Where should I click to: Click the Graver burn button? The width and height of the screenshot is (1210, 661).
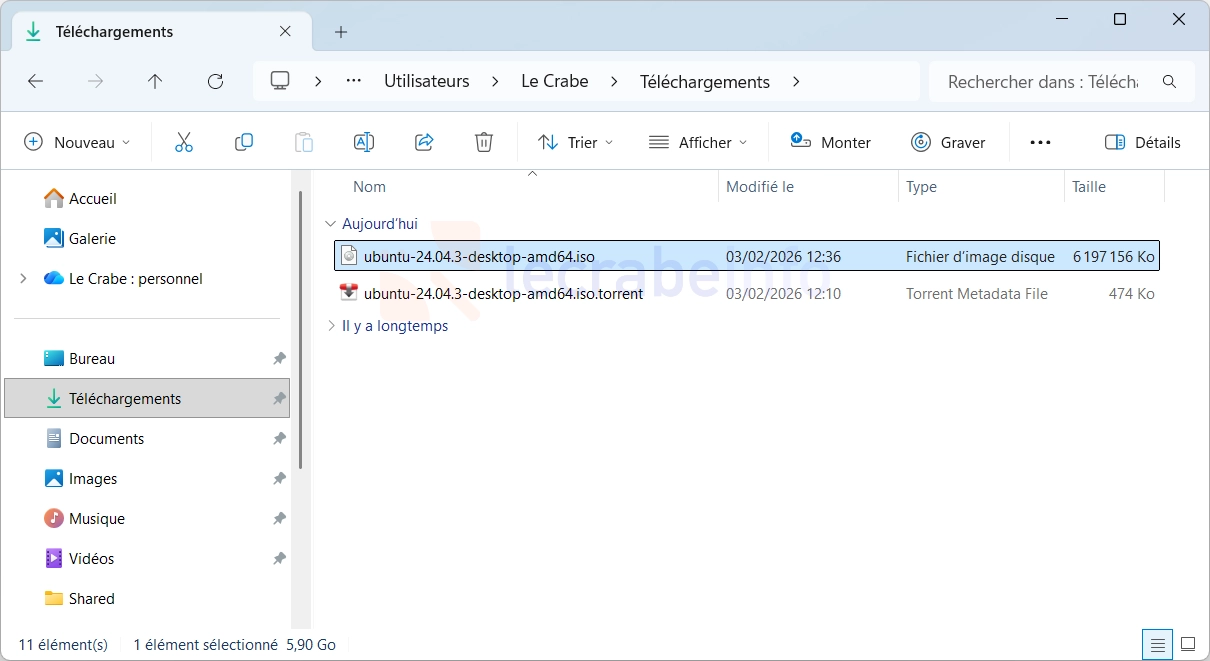tap(948, 142)
